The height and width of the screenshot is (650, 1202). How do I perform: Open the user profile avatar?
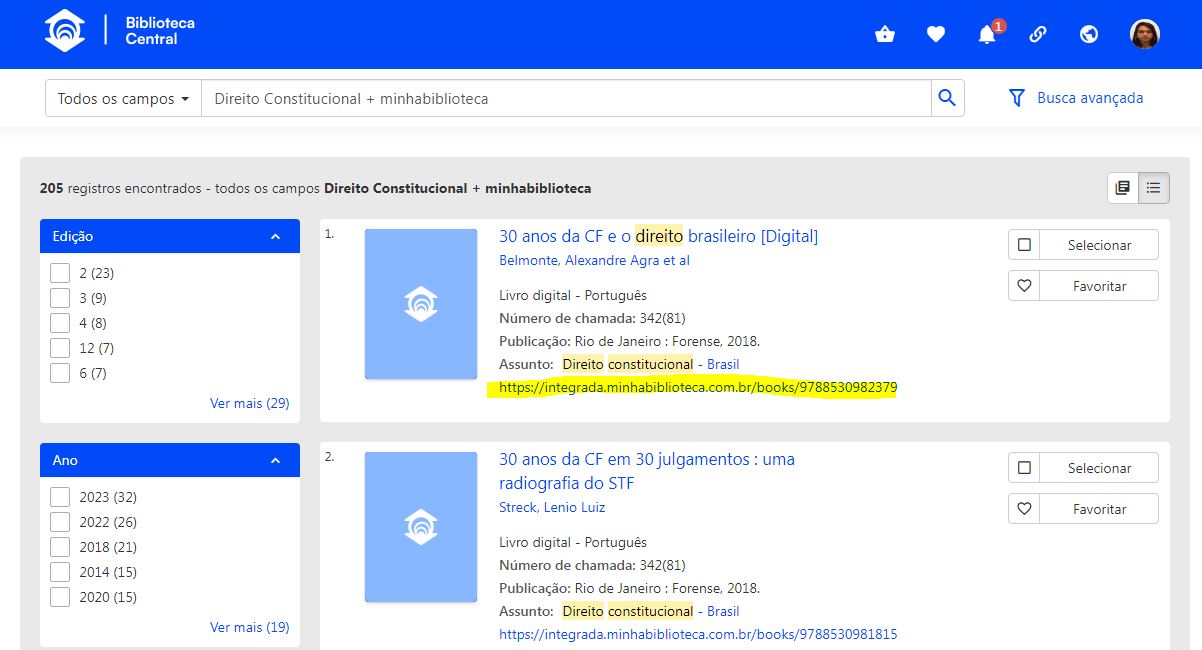[x=1144, y=34]
